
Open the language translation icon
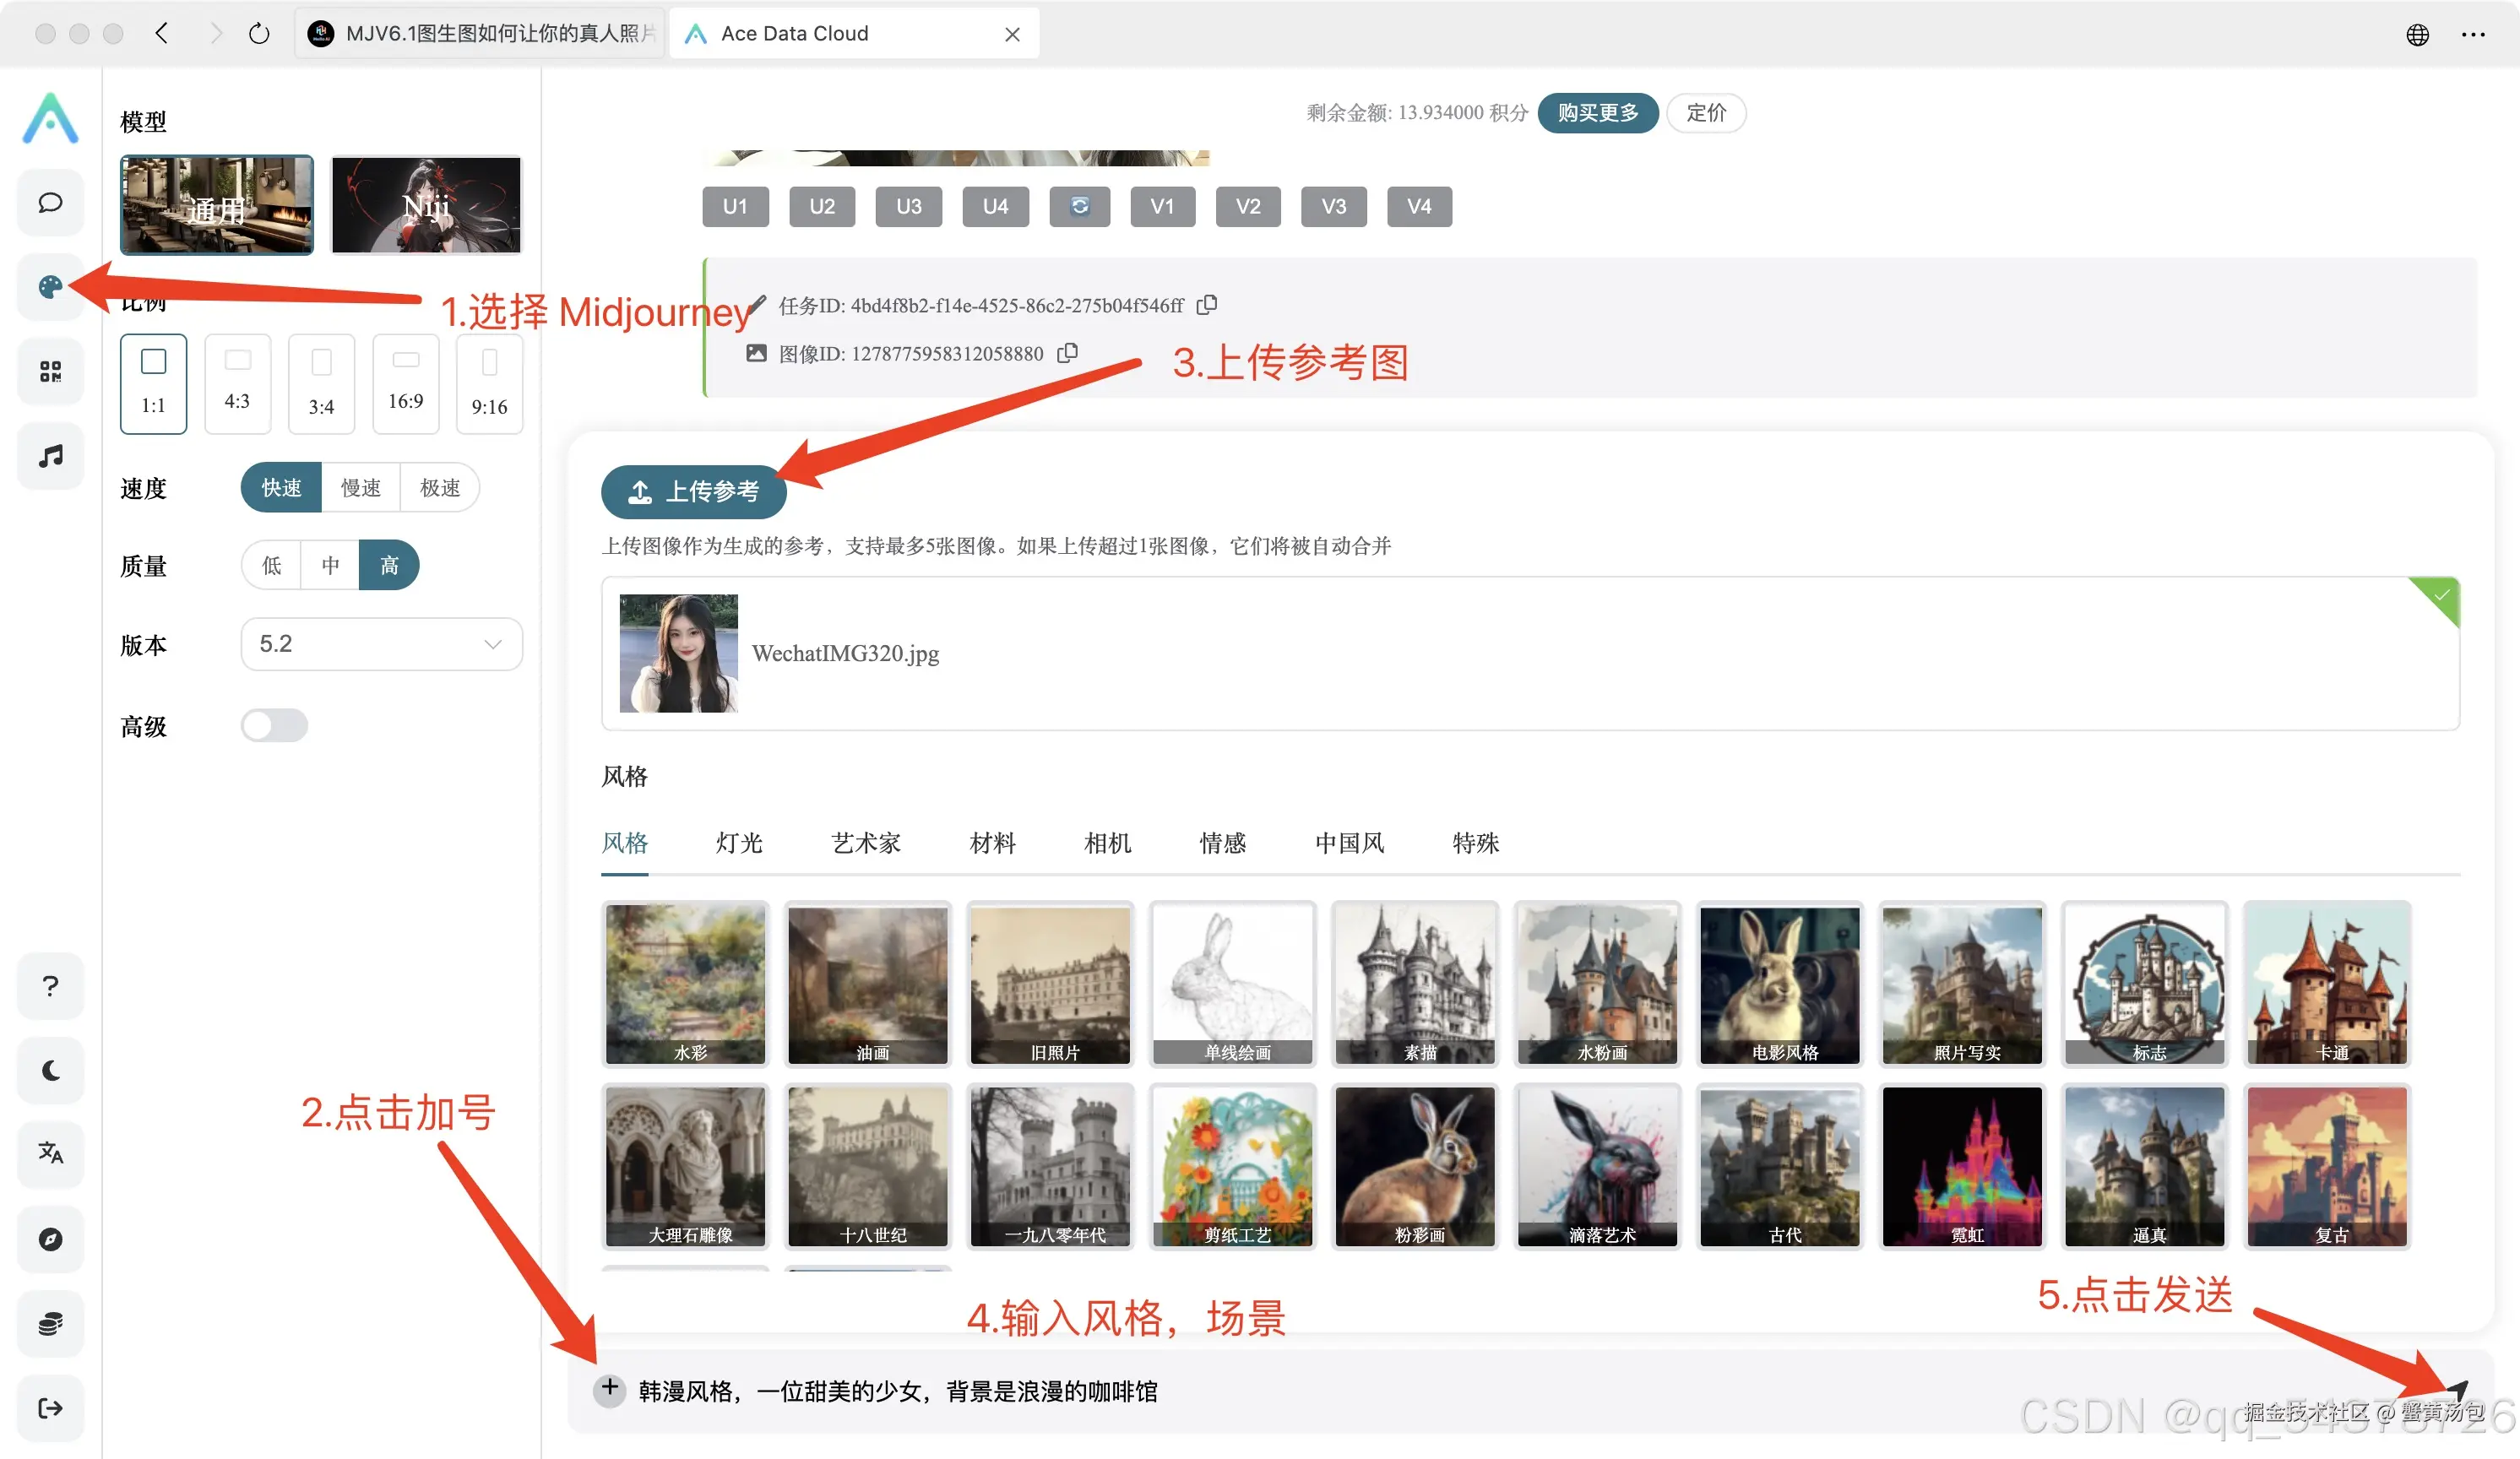[x=50, y=1153]
